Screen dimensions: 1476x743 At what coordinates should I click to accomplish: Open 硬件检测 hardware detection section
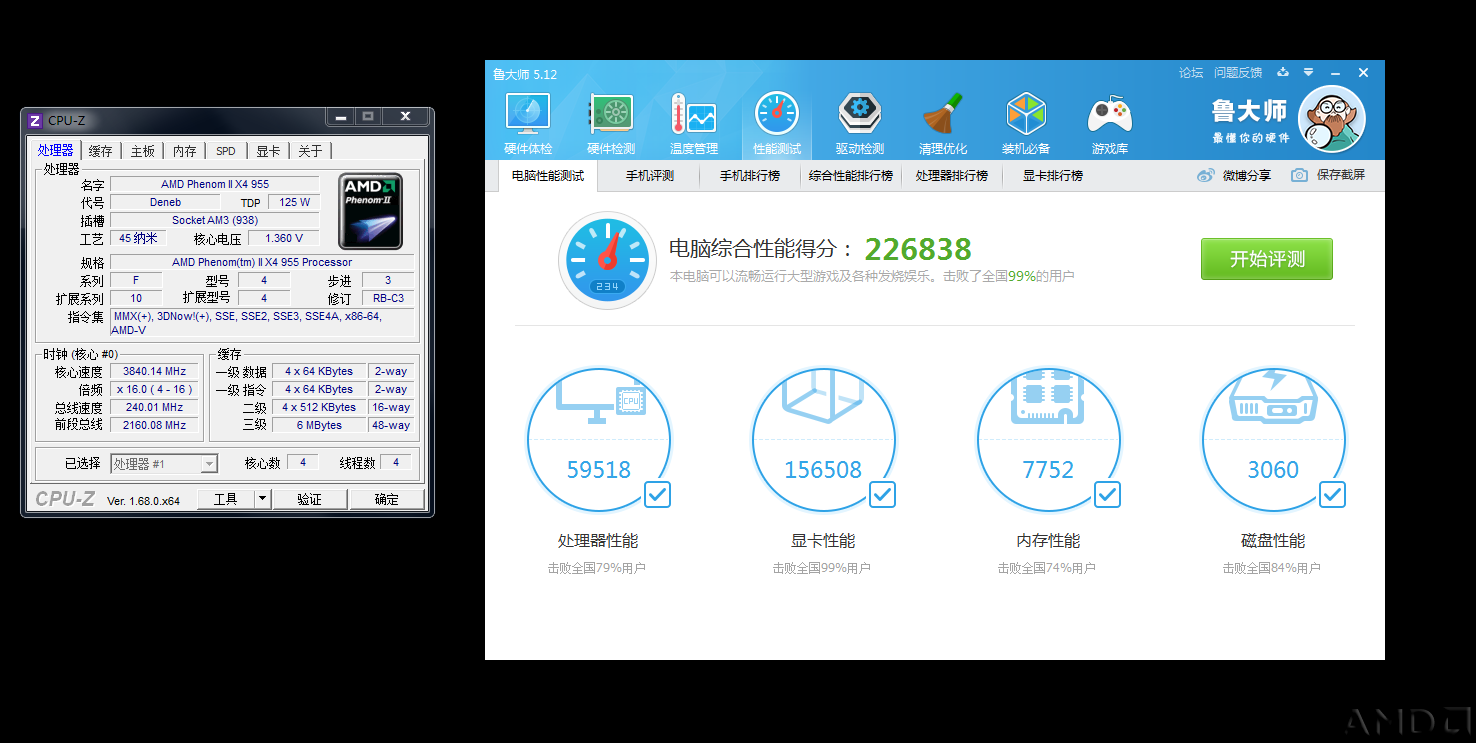[x=611, y=123]
